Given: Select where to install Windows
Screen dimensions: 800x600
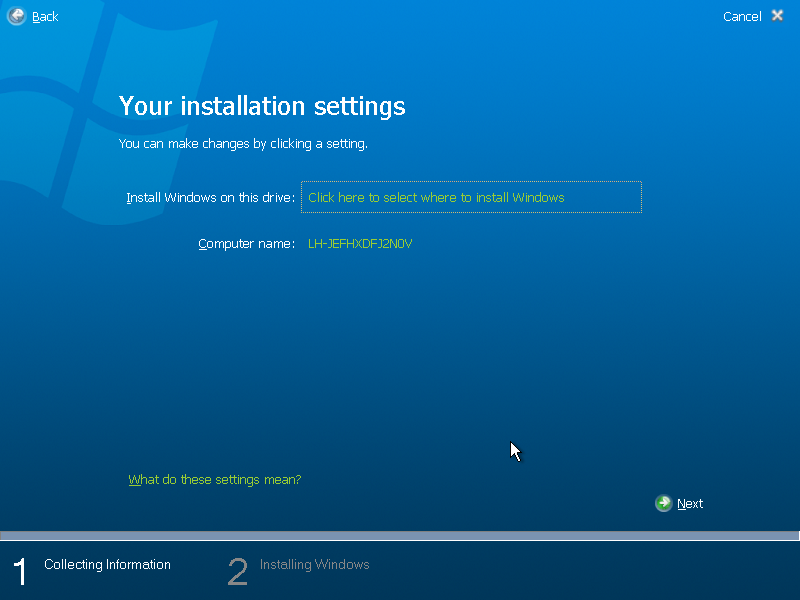Looking at the screenshot, I should 471,197.
